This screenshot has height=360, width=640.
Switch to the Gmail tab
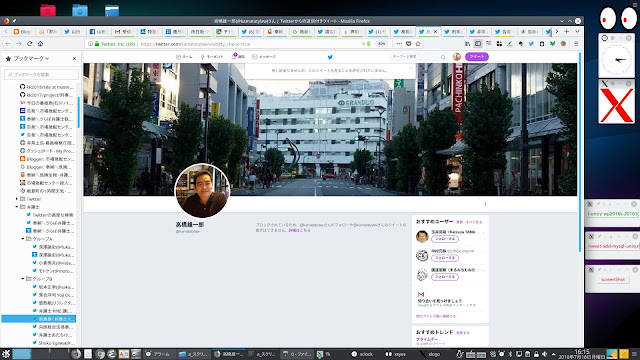tap(123, 31)
